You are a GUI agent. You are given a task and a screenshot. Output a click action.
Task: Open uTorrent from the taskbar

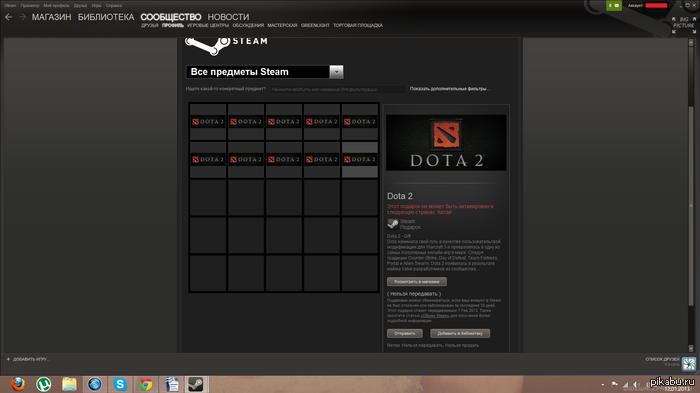(x=43, y=384)
